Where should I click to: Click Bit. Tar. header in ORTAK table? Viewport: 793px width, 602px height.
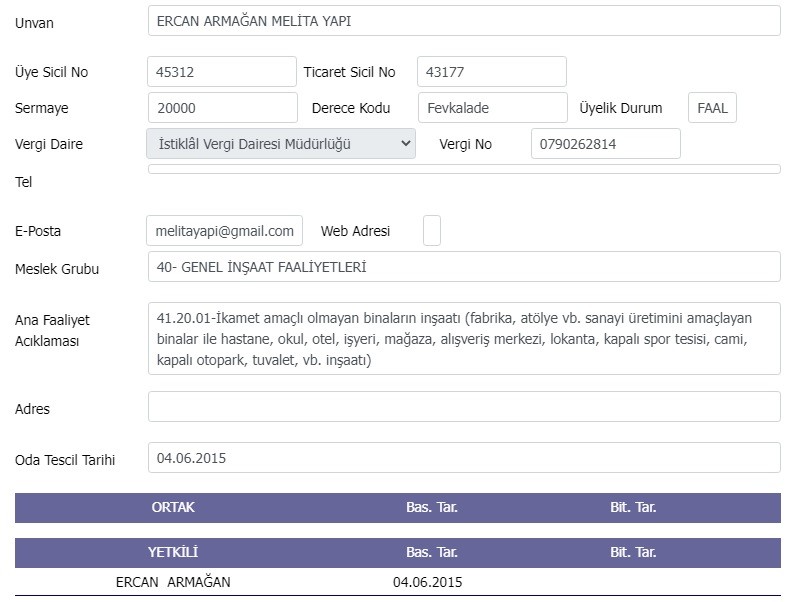click(x=633, y=507)
